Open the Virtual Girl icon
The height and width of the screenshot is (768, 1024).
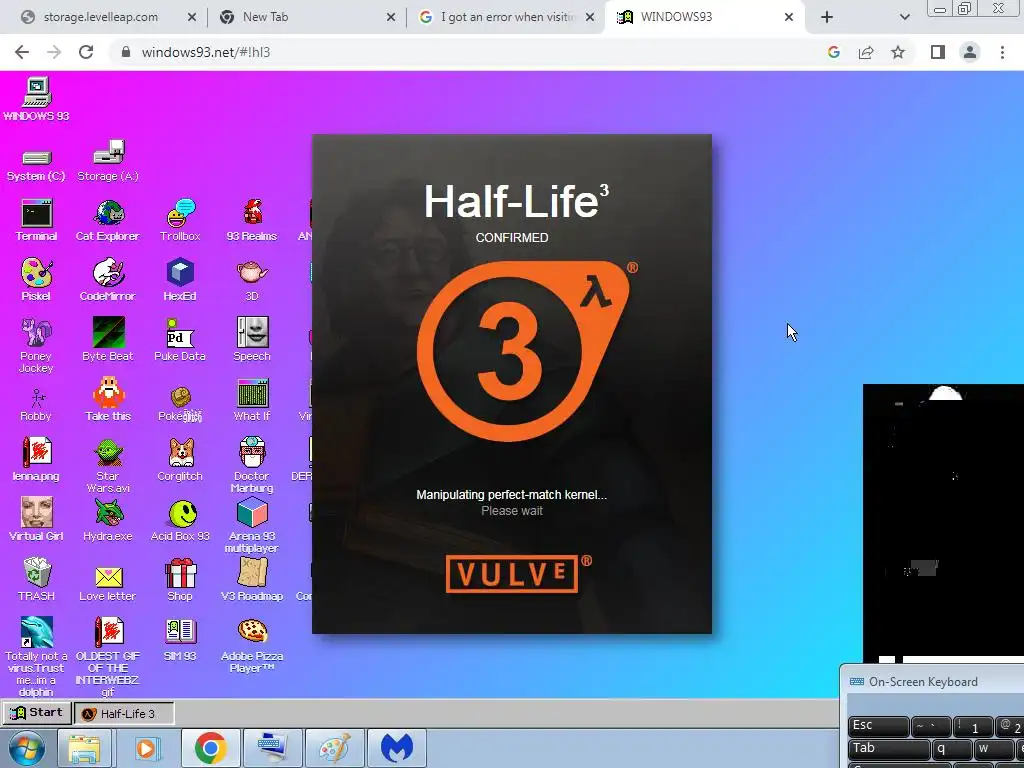[37, 520]
